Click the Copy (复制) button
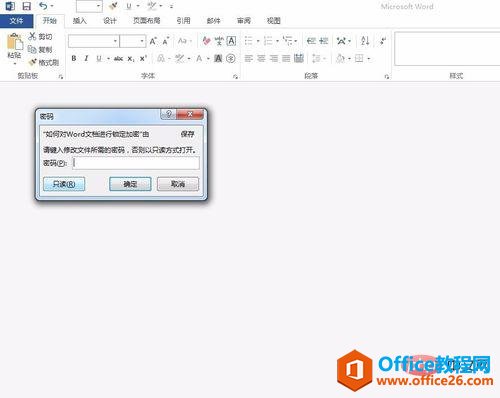The height and width of the screenshot is (398, 500). pyautogui.click(x=40, y=49)
